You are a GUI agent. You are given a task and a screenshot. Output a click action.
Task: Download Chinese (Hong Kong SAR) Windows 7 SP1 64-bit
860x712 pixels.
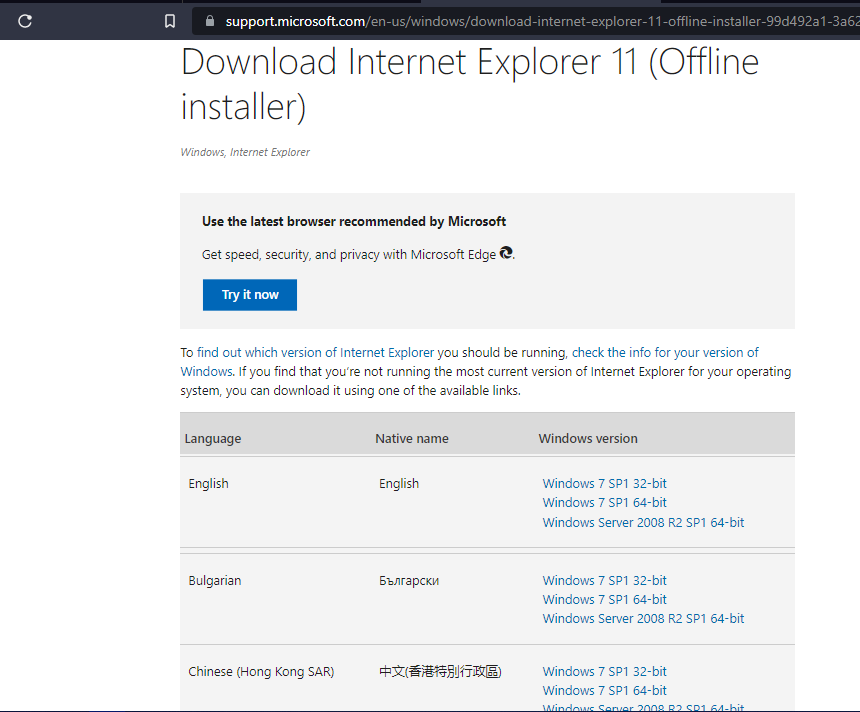click(604, 690)
